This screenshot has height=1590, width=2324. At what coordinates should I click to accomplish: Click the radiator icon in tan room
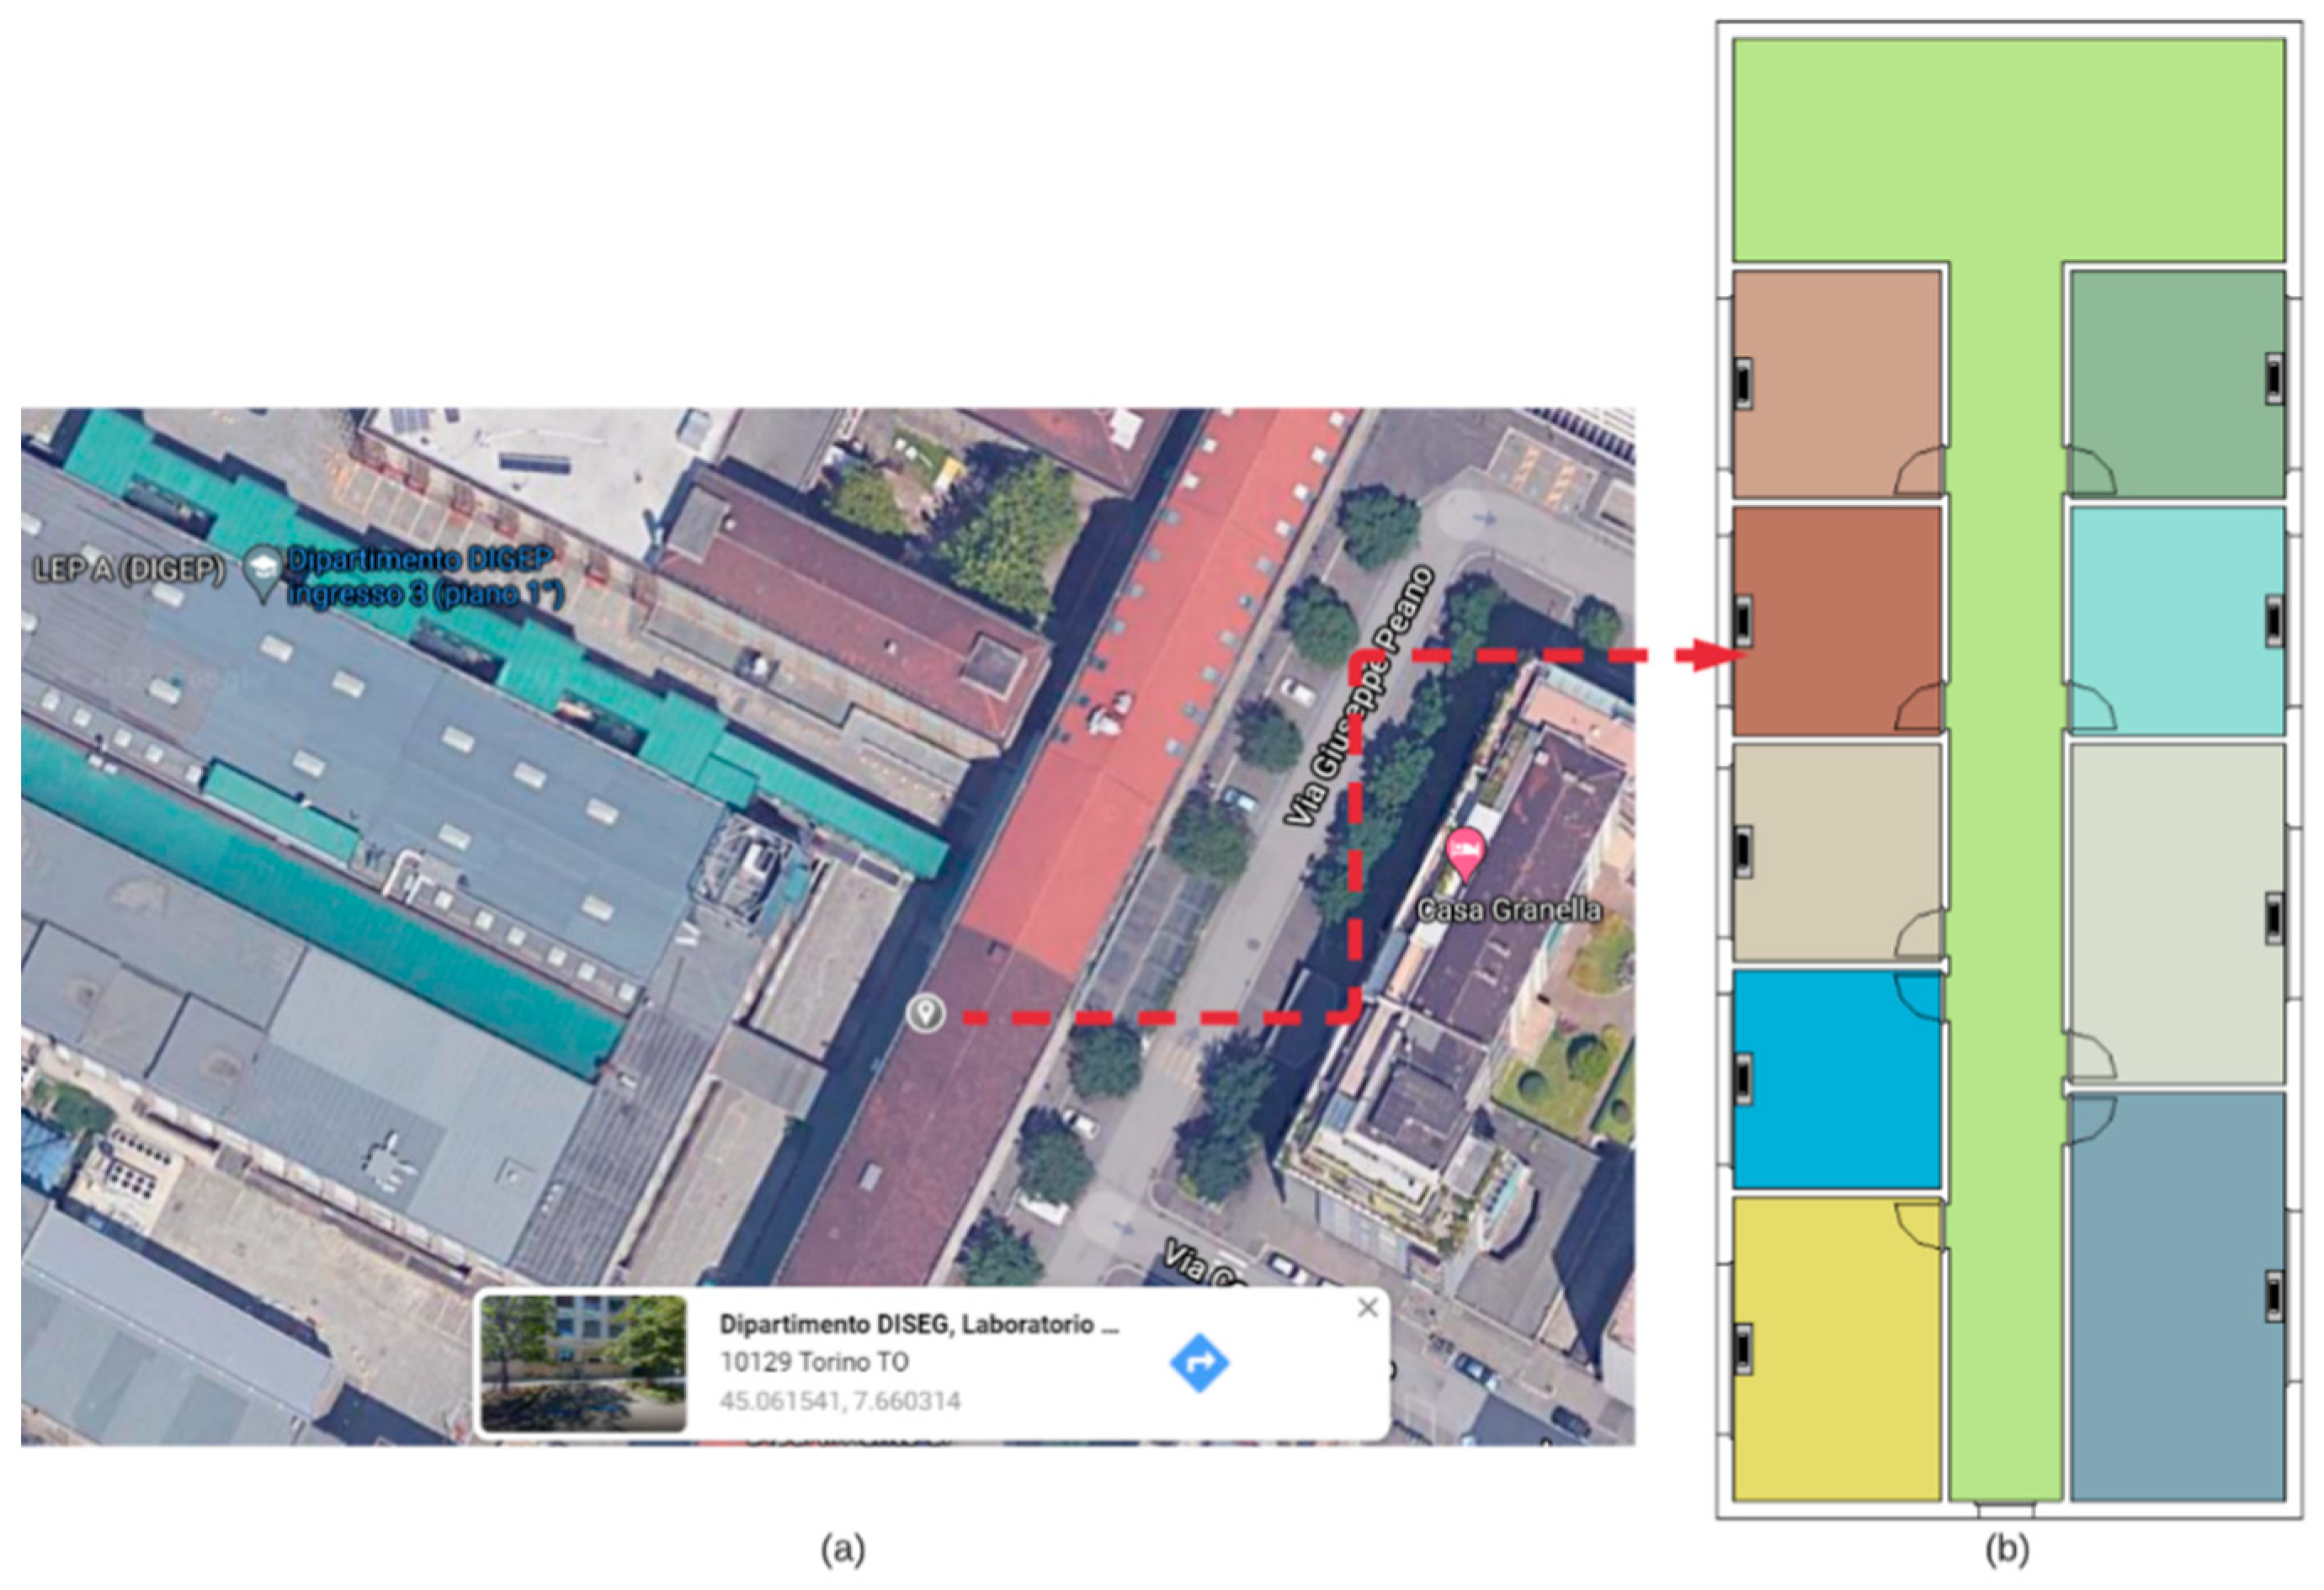tap(1743, 384)
